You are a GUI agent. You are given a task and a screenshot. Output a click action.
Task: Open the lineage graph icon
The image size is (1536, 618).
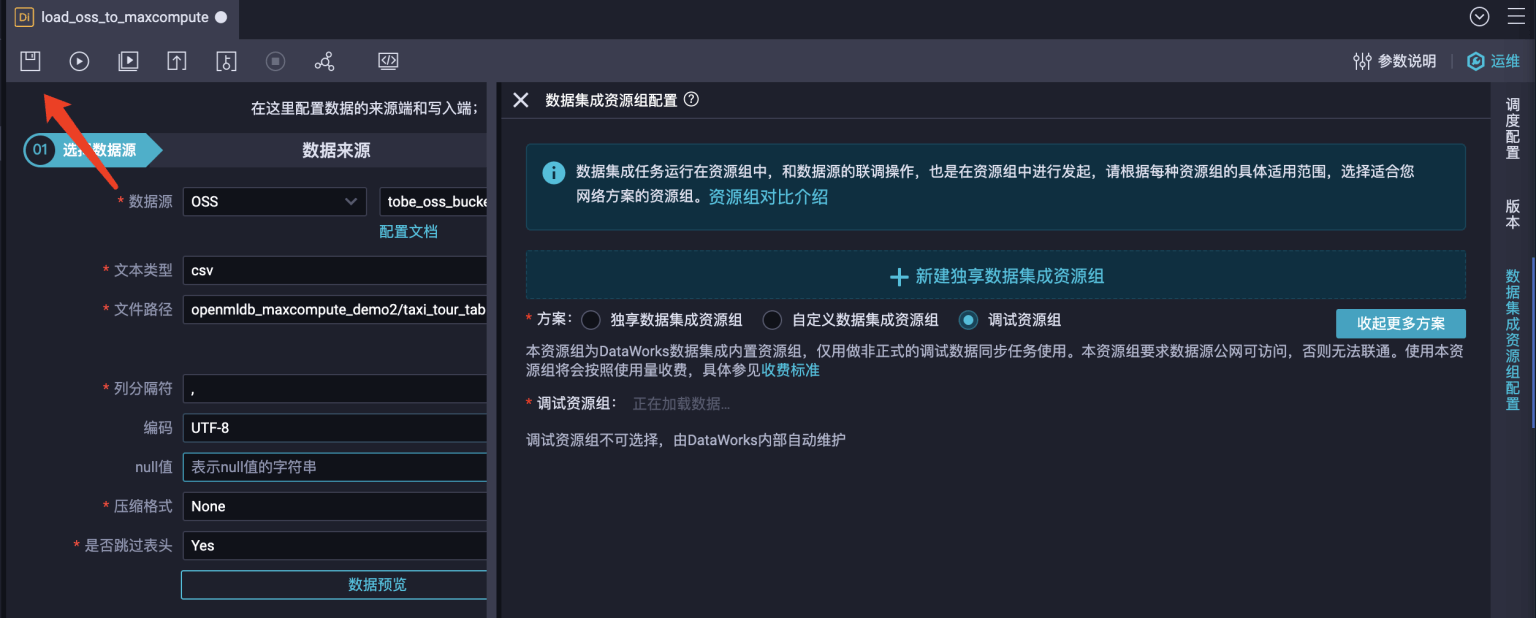click(x=324, y=61)
